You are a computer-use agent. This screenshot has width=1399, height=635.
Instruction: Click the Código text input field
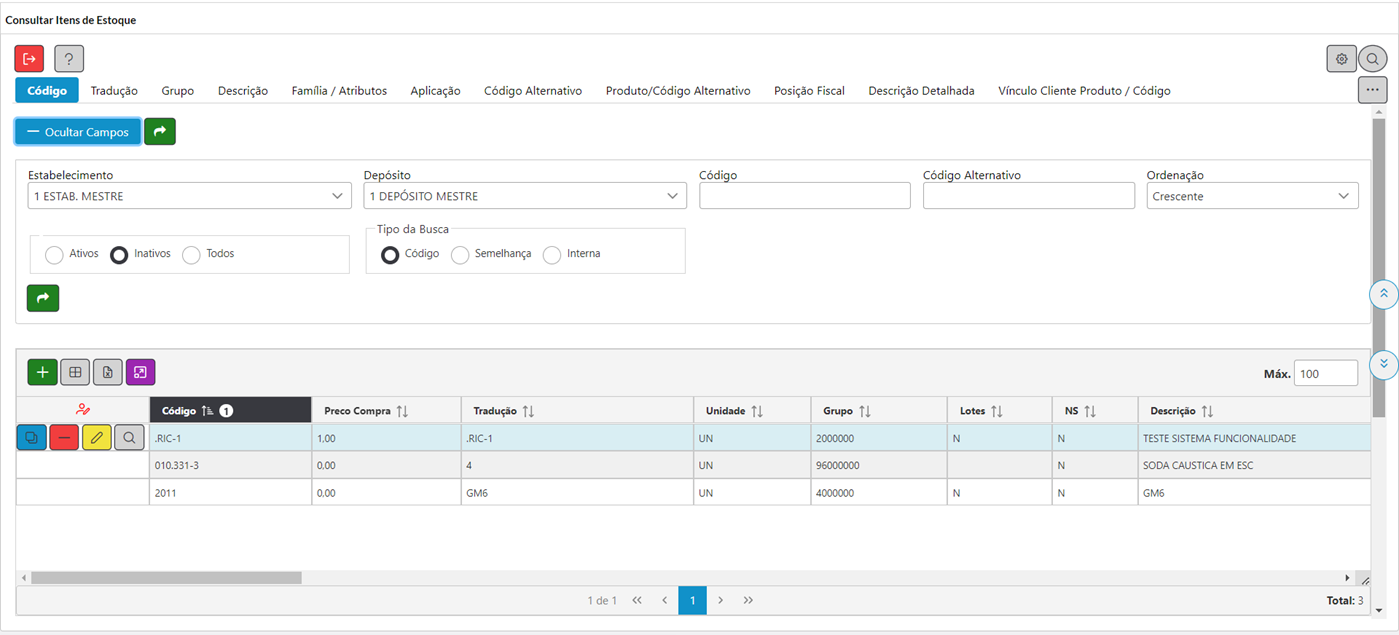click(805, 196)
